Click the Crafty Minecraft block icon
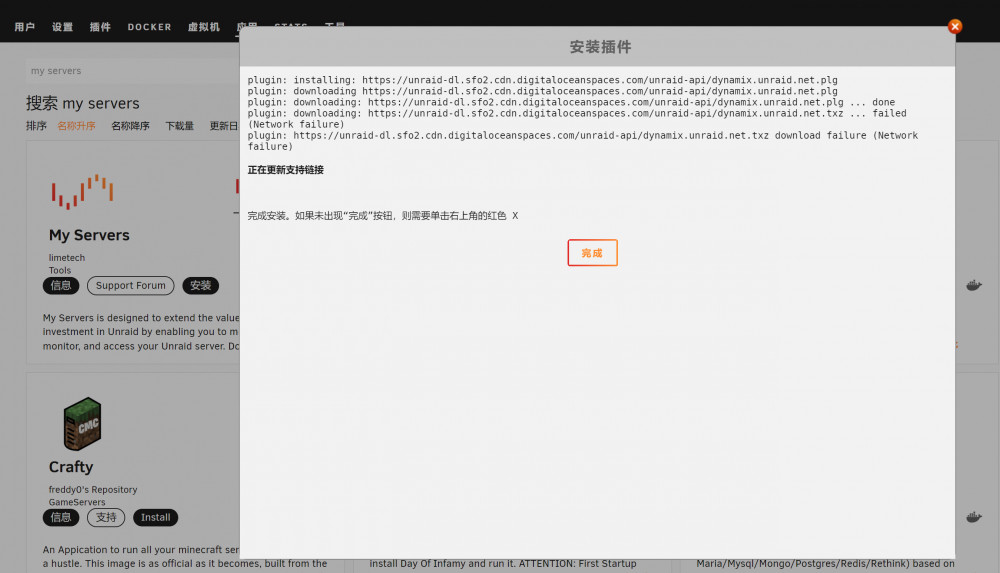The height and width of the screenshot is (573, 1000). [x=82, y=424]
